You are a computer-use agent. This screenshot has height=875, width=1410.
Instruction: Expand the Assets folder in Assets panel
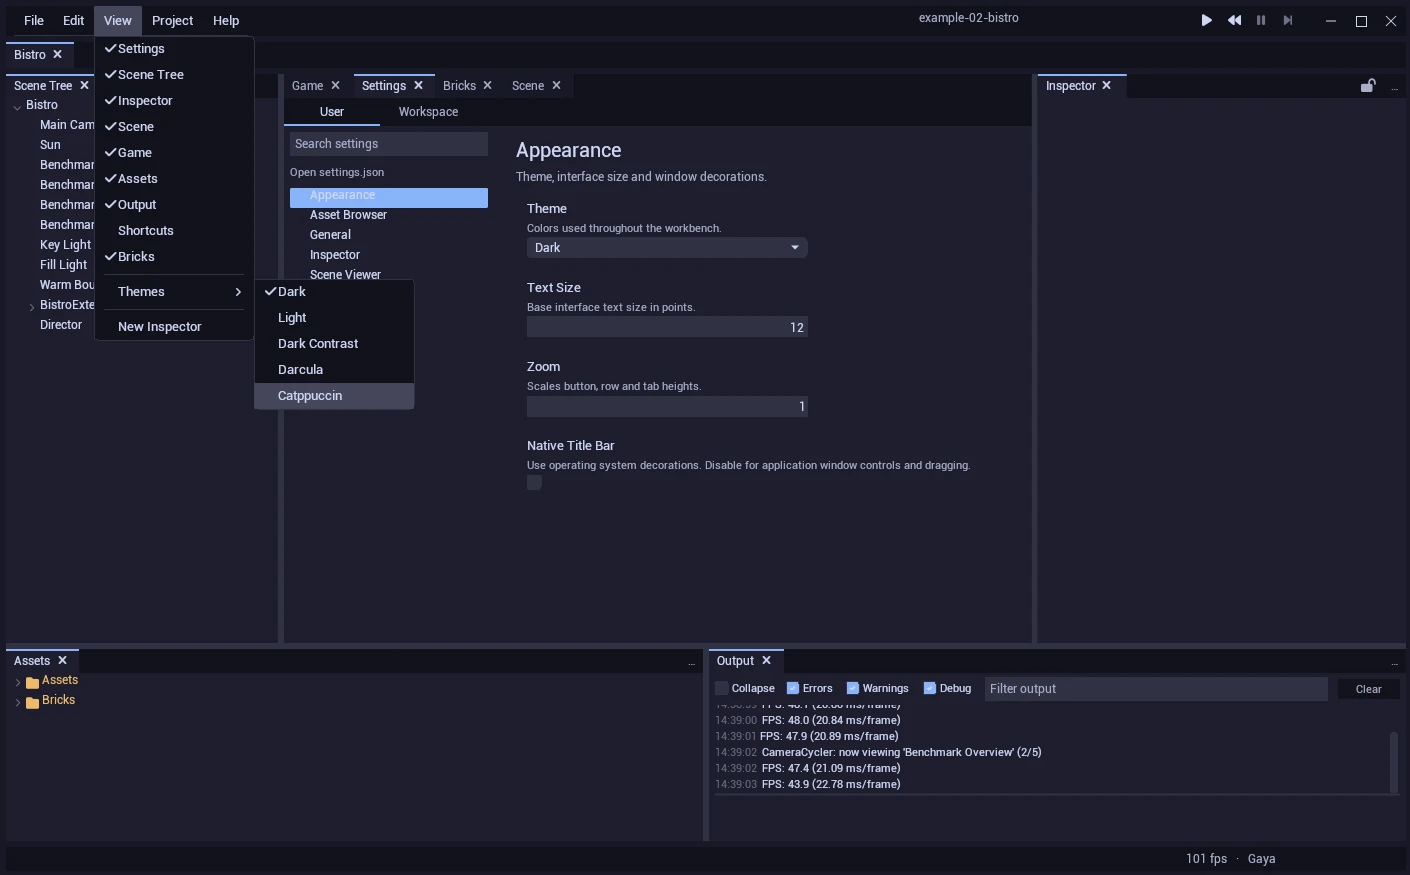(17, 682)
